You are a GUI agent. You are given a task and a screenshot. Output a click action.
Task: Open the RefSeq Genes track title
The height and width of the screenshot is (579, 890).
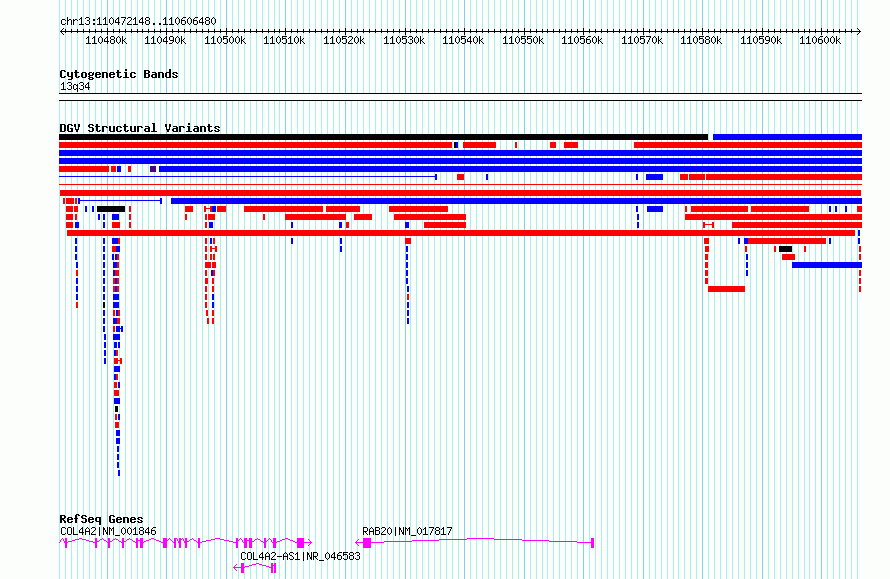coord(101,519)
